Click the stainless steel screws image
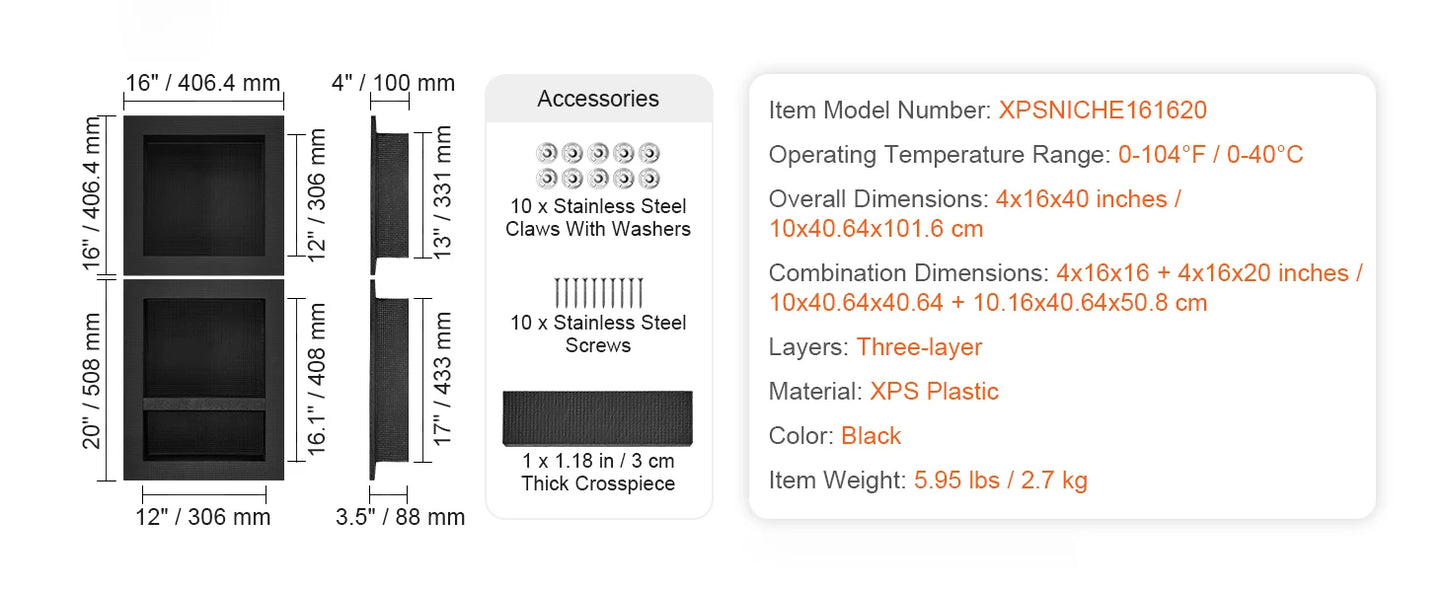 pyautogui.click(x=598, y=292)
